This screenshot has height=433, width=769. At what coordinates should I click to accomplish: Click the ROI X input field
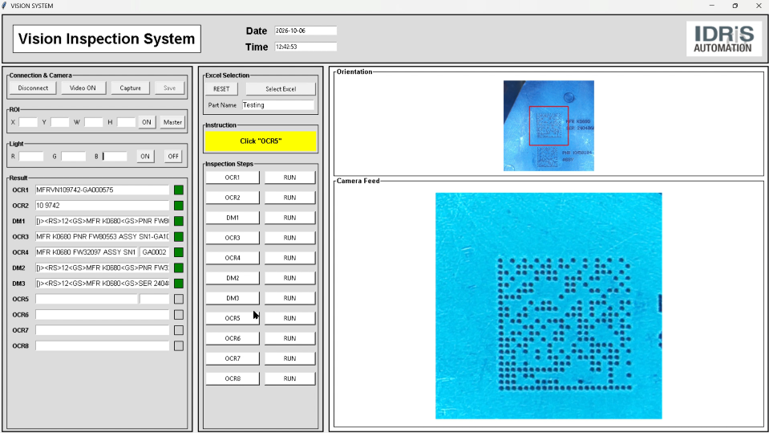28,122
